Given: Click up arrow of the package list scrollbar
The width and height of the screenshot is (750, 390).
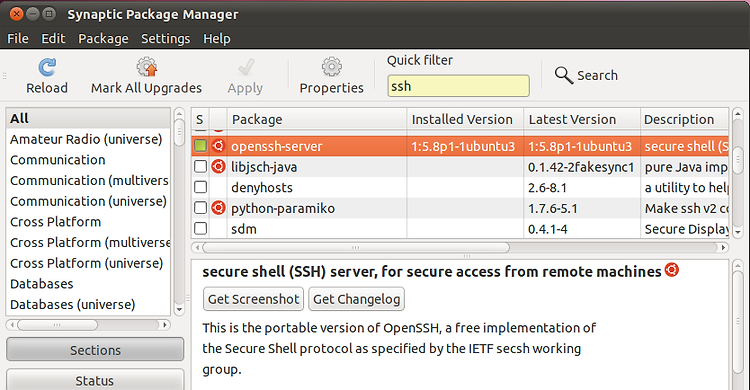Looking at the screenshot, I should click(x=738, y=114).
